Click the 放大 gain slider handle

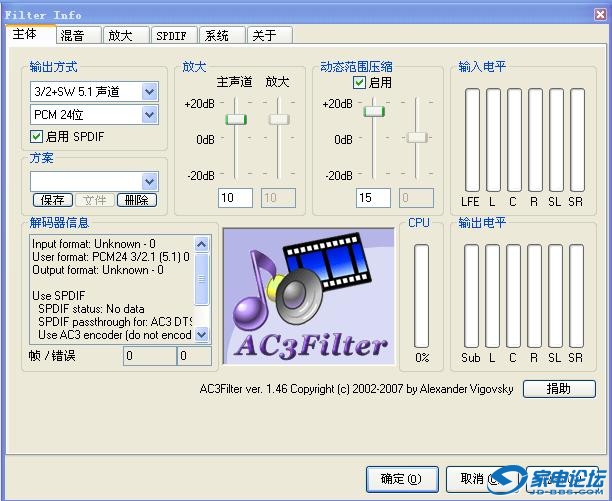(x=279, y=119)
